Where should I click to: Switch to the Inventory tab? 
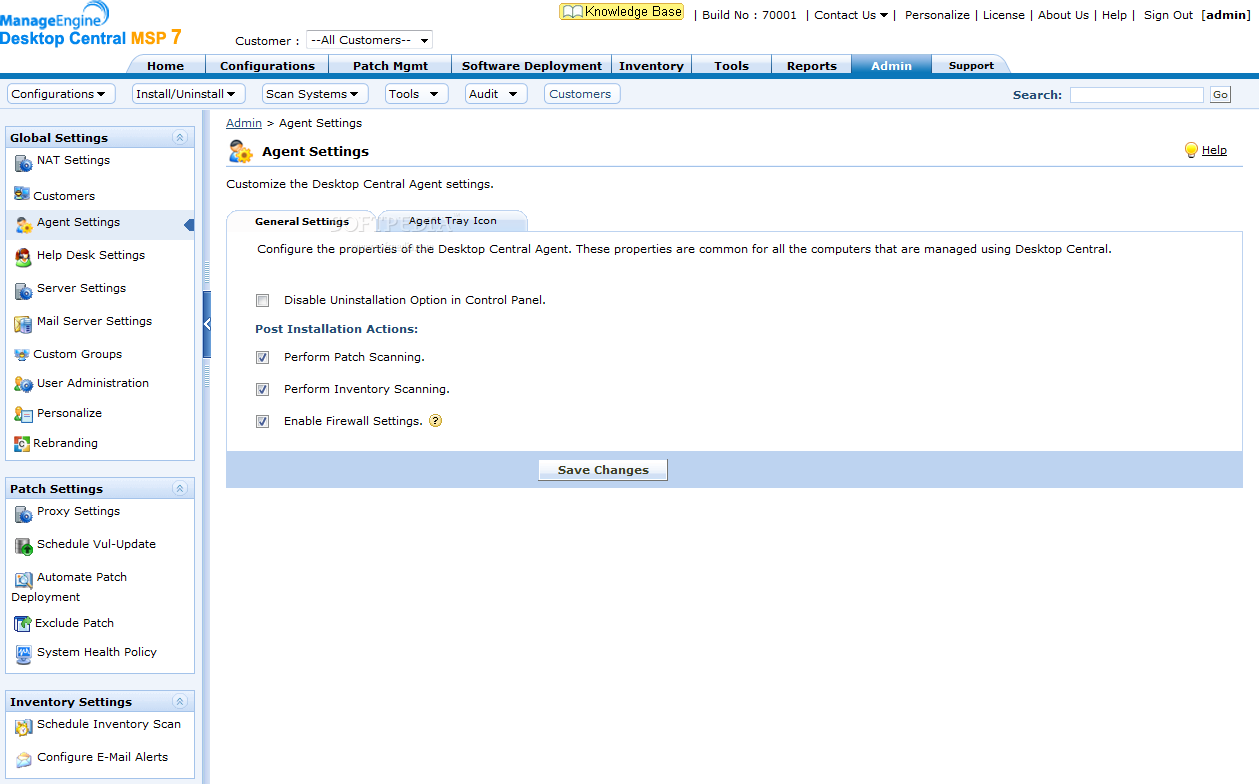point(651,66)
